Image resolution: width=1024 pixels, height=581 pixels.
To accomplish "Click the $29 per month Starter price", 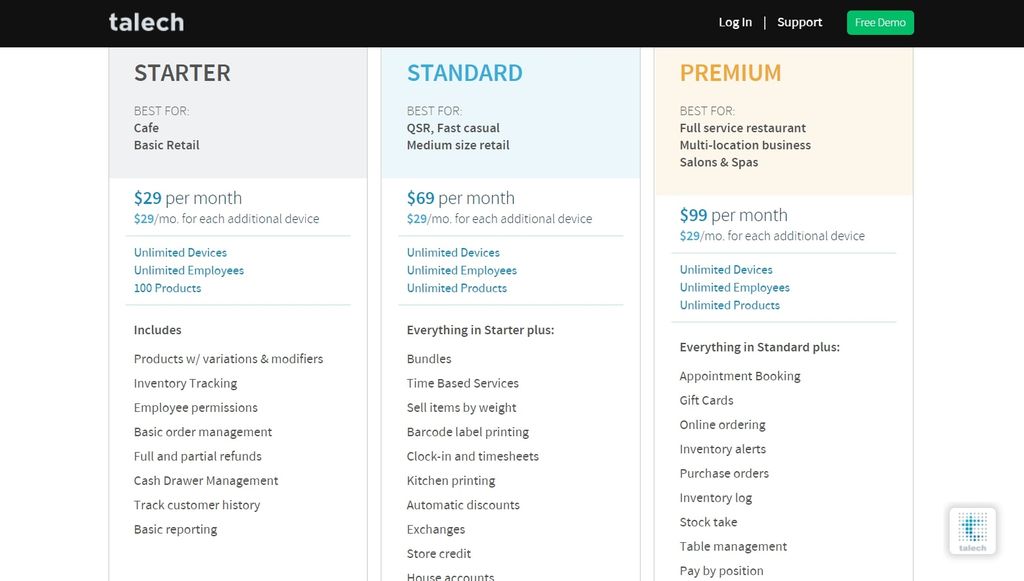I will (188, 198).
